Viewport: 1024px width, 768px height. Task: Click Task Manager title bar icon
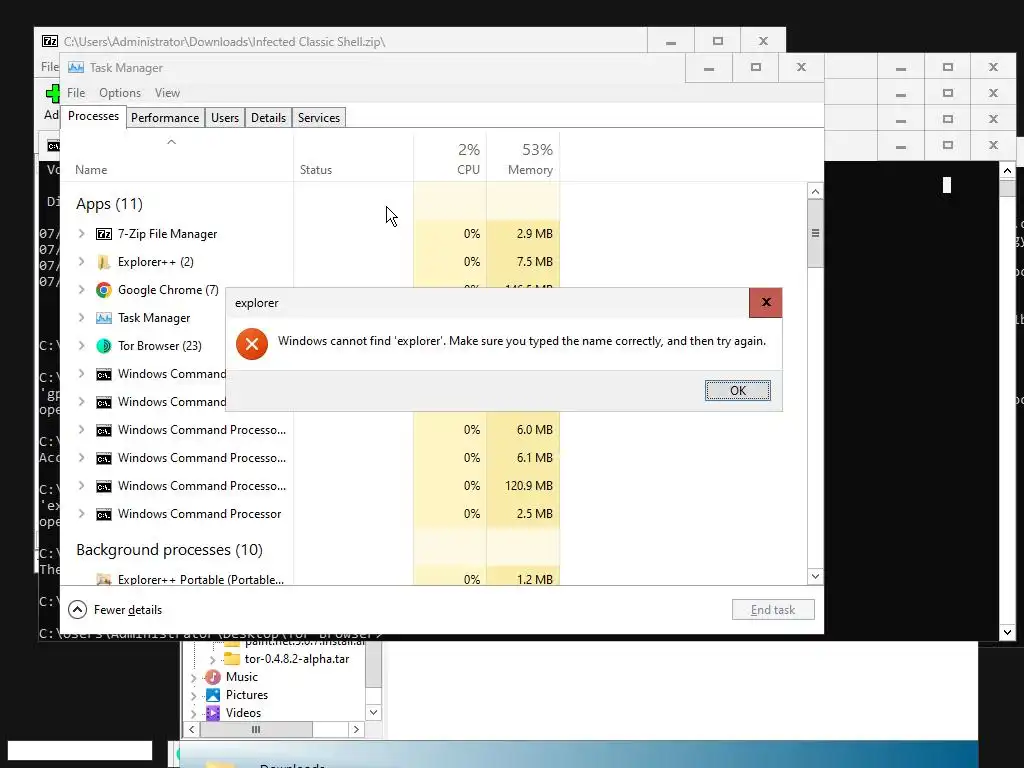tap(76, 67)
